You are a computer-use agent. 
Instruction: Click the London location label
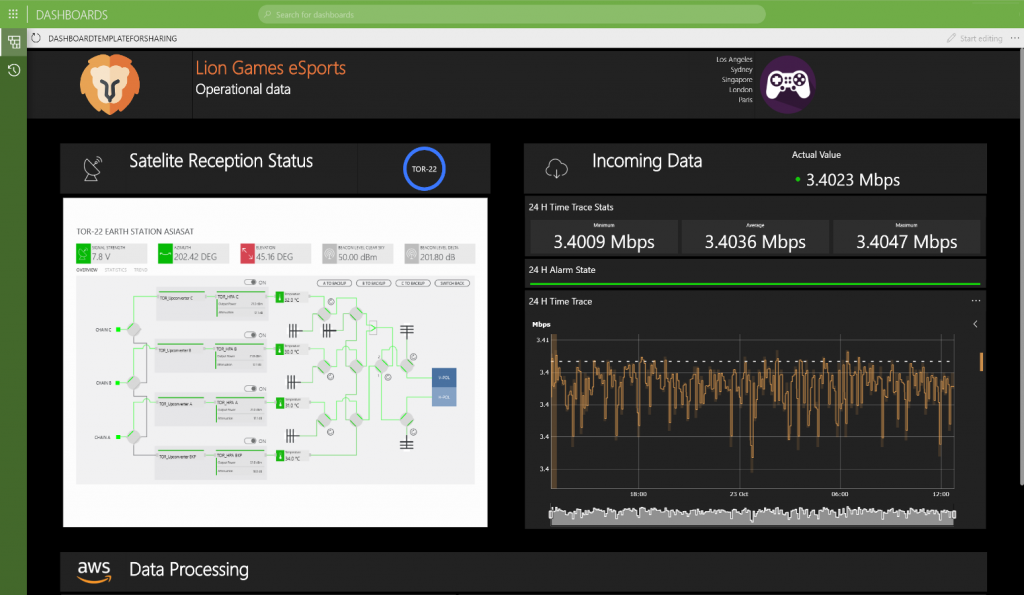pos(741,89)
